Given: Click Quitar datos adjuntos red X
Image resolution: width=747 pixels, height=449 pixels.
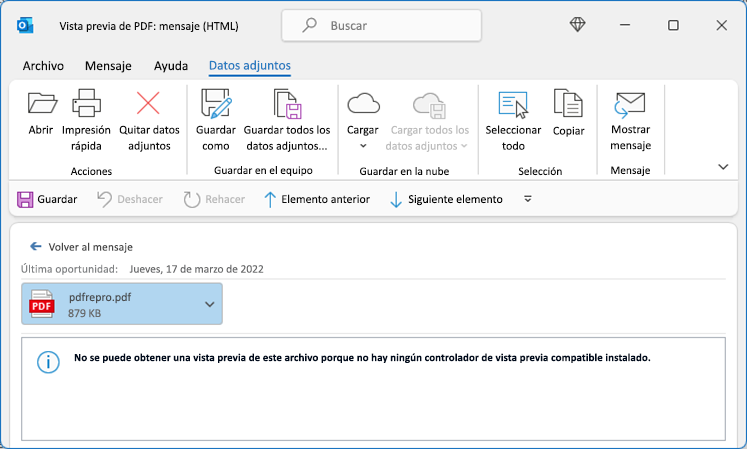Looking at the screenshot, I should pyautogui.click(x=148, y=103).
